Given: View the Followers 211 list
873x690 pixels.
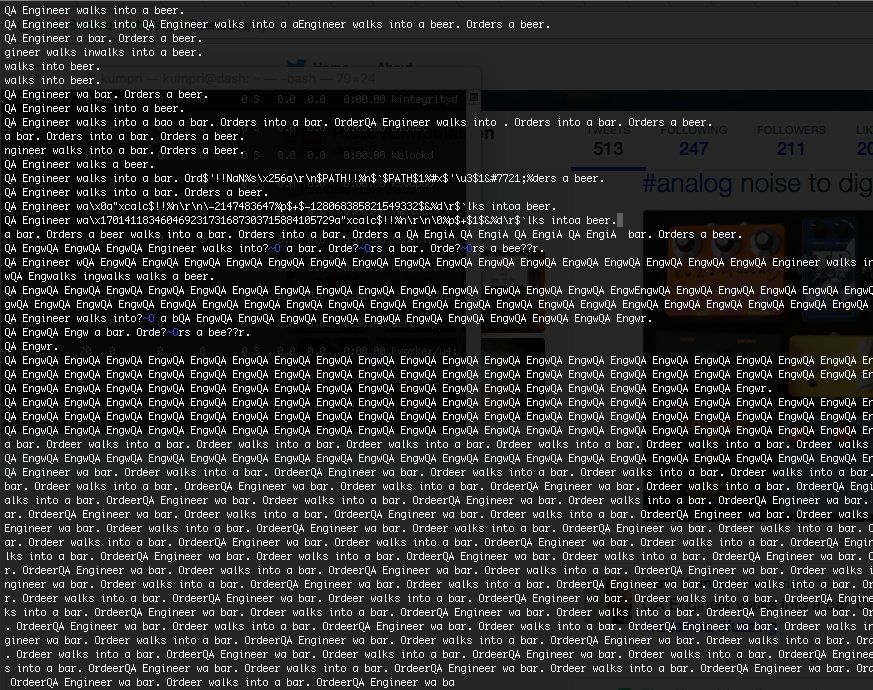Looking at the screenshot, I should [x=790, y=141].
